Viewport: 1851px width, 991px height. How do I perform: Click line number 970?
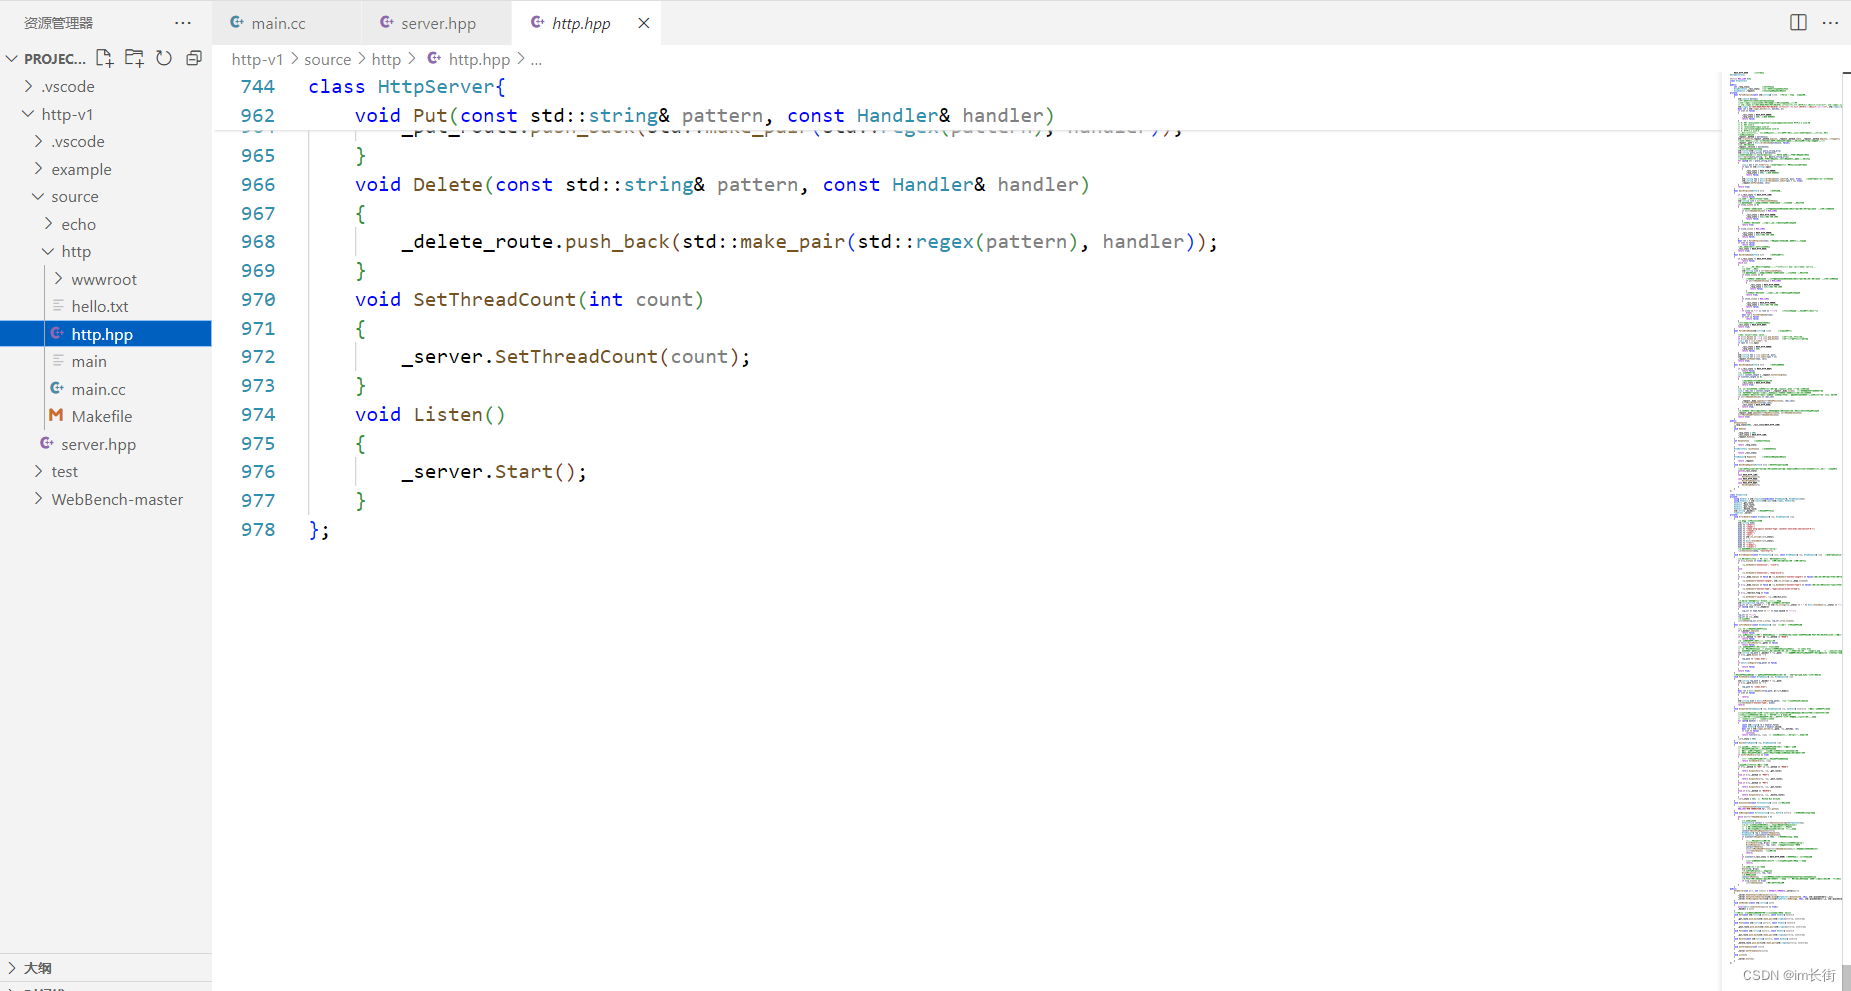tap(258, 300)
